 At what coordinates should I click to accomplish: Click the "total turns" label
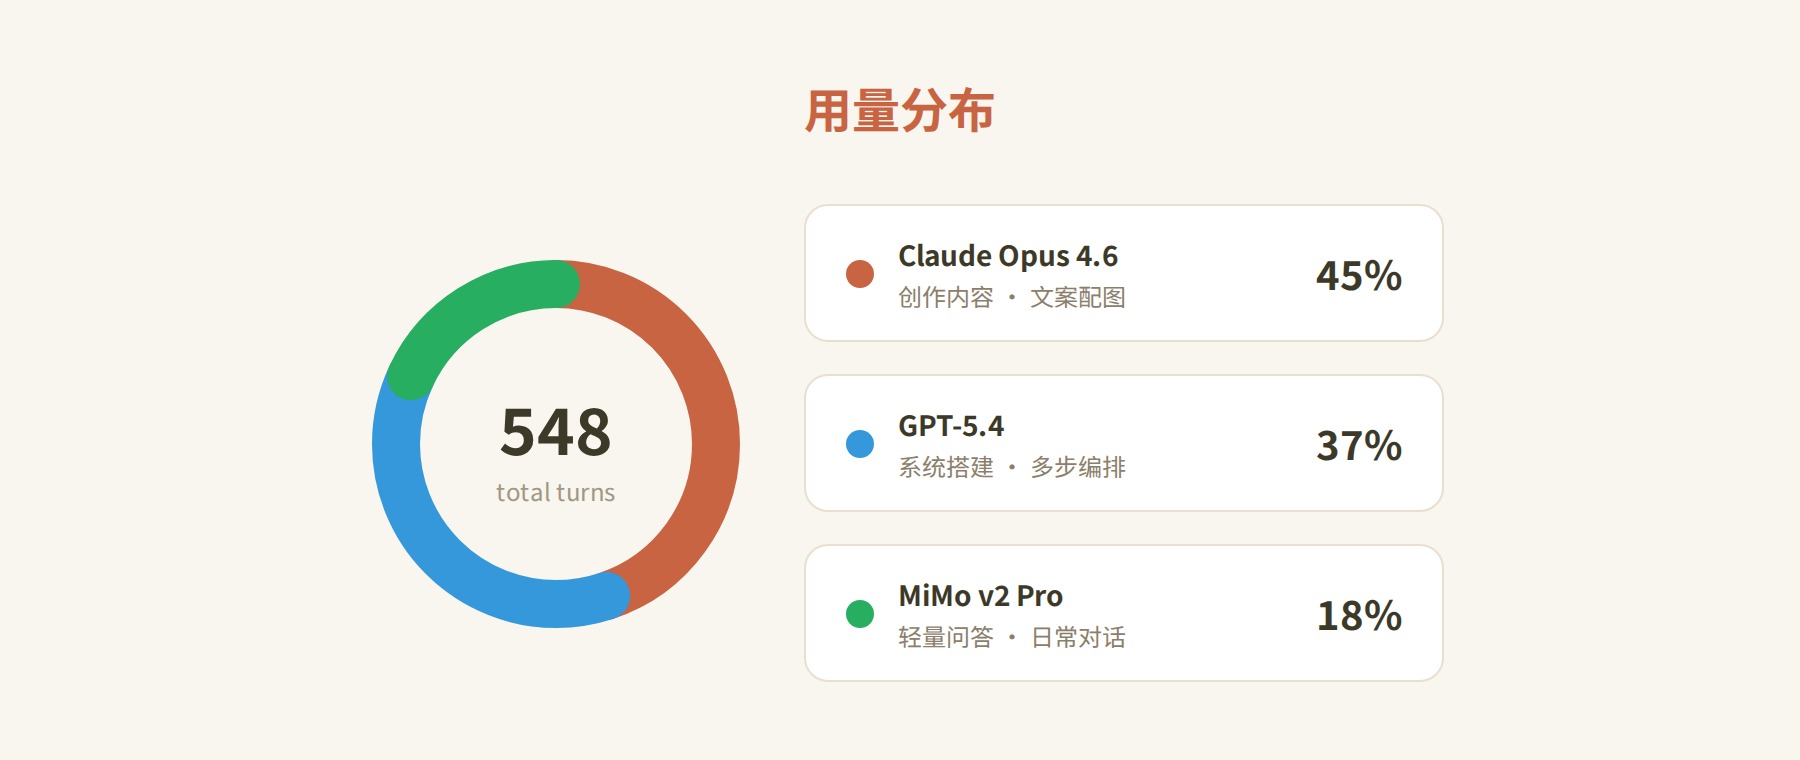click(556, 492)
